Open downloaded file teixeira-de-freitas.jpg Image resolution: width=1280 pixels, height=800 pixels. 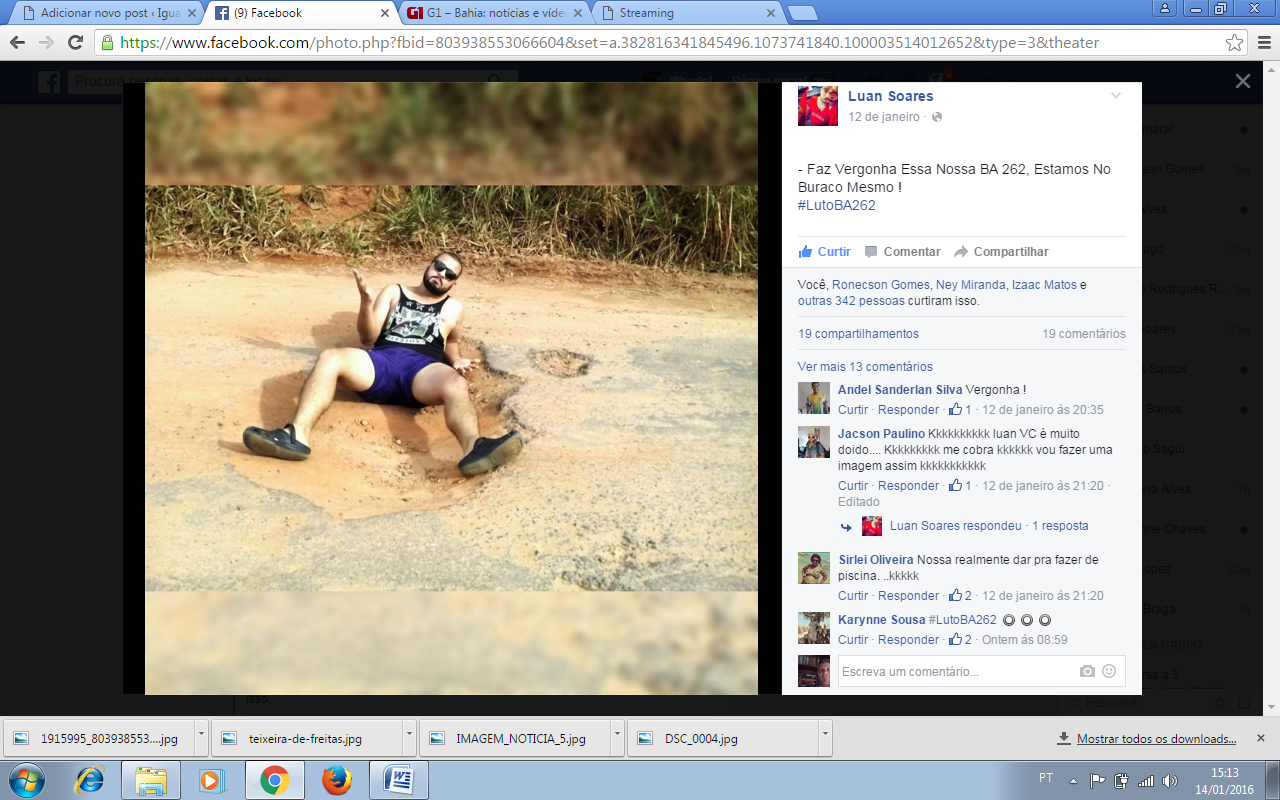pos(305,738)
